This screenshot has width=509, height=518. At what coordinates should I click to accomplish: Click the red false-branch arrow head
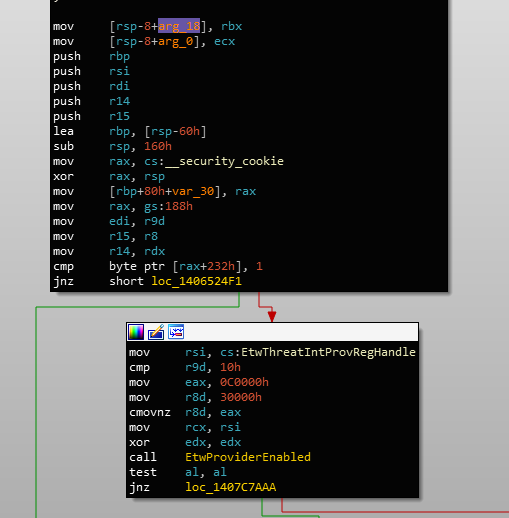[272, 316]
